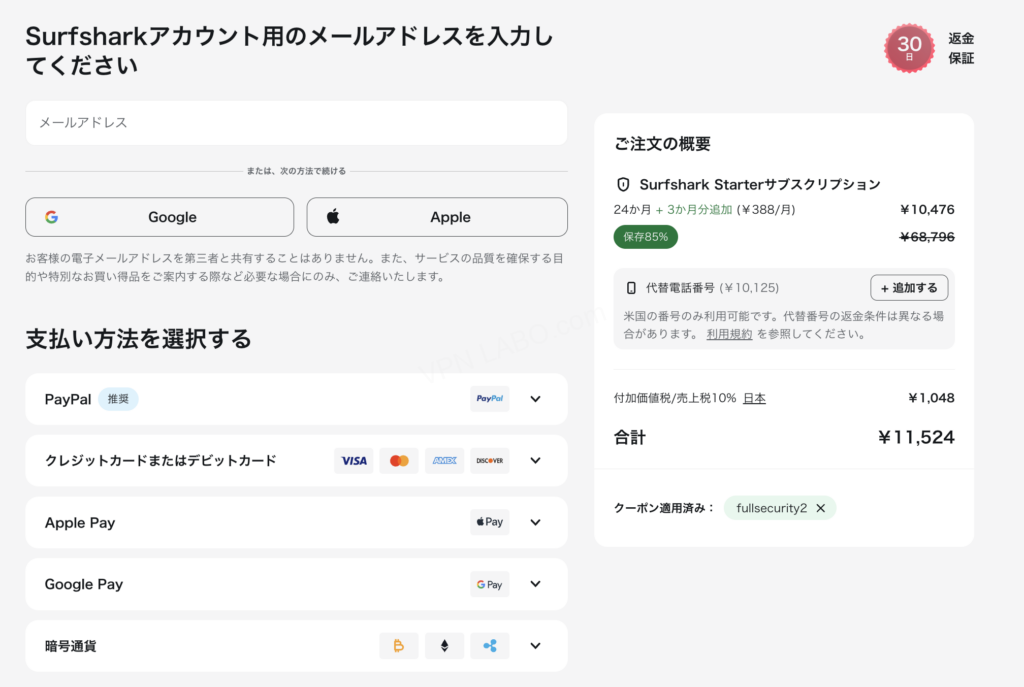Click the VISA card icon
Screen dimensions: 1024x687
point(353,460)
